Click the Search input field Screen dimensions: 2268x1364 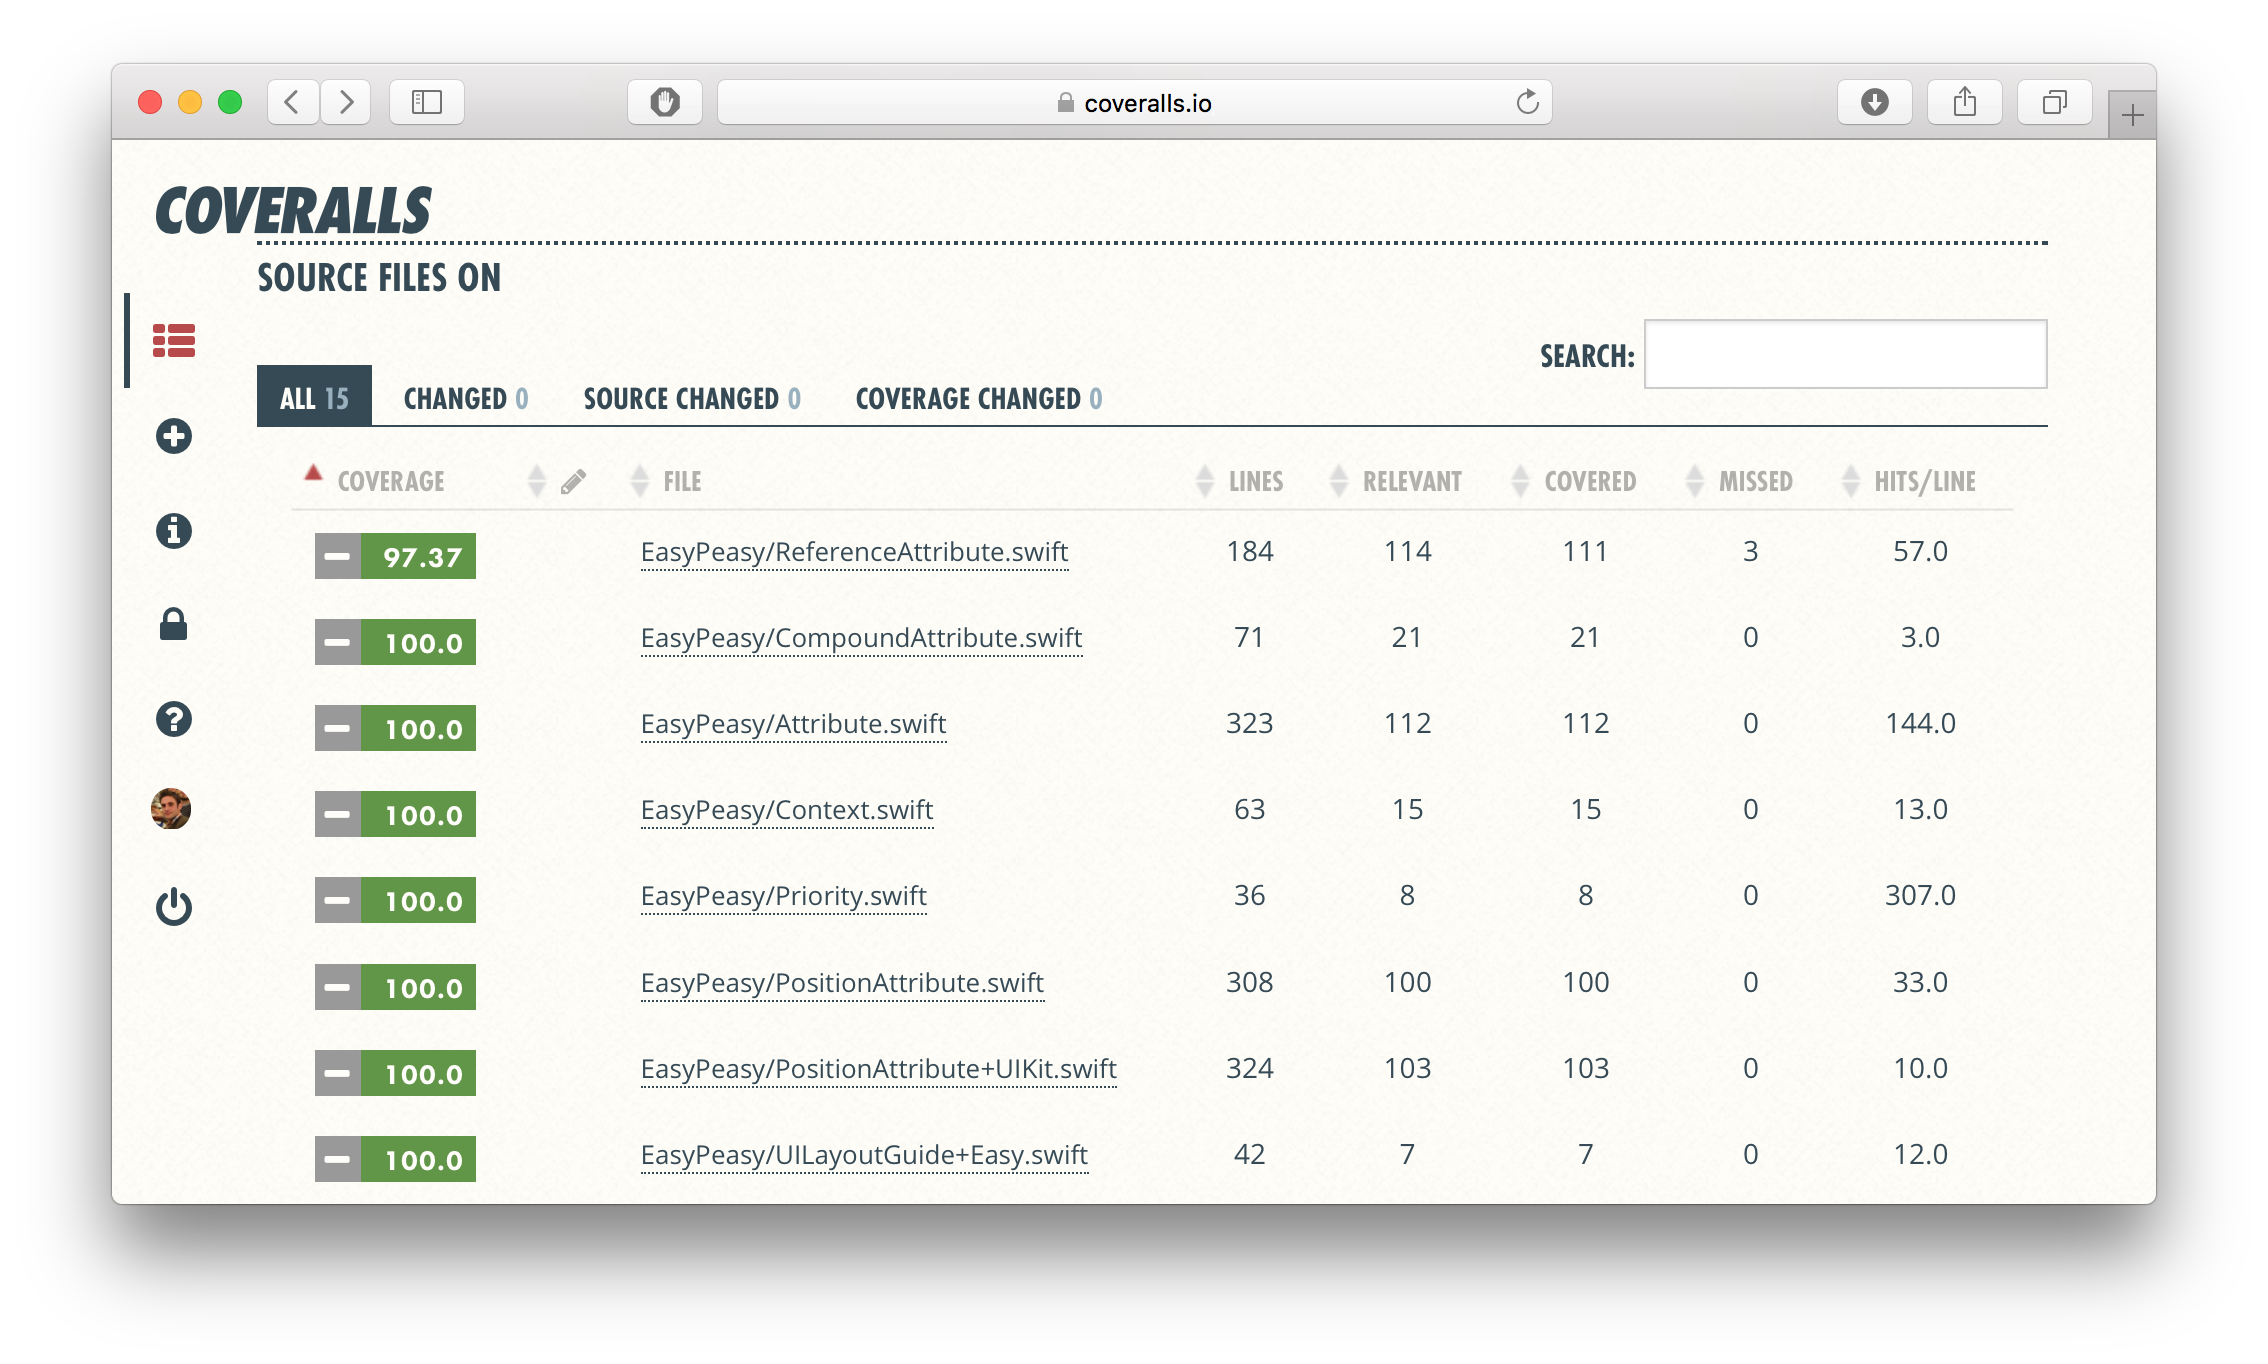click(1845, 354)
